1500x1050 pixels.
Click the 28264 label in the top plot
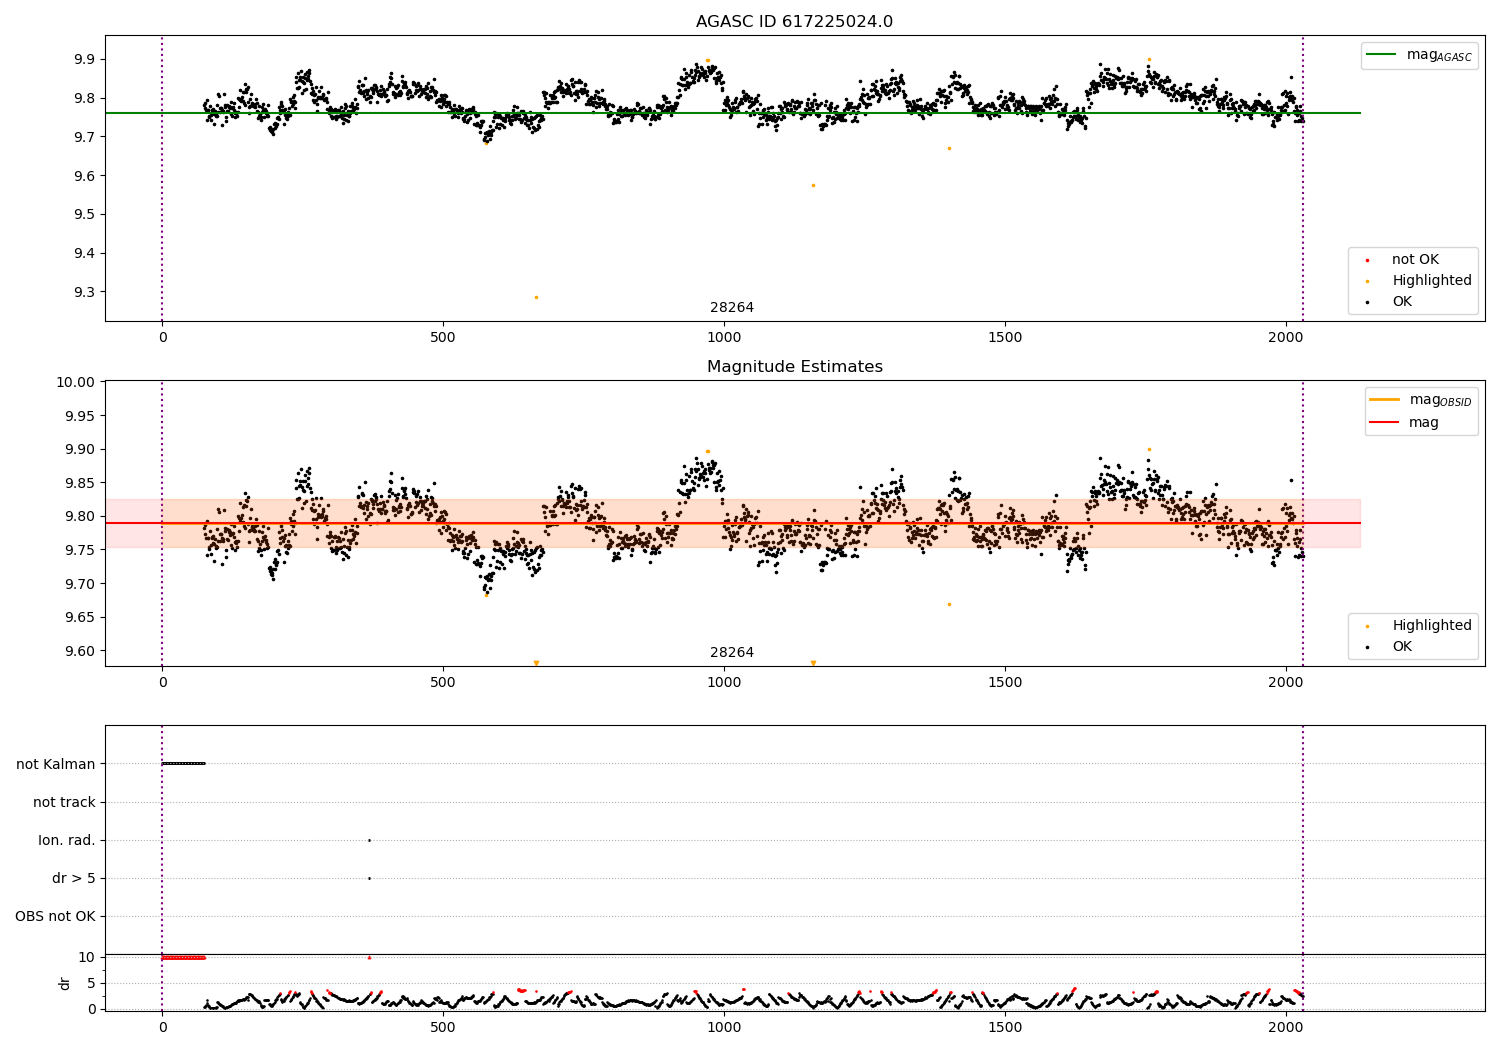coord(732,308)
